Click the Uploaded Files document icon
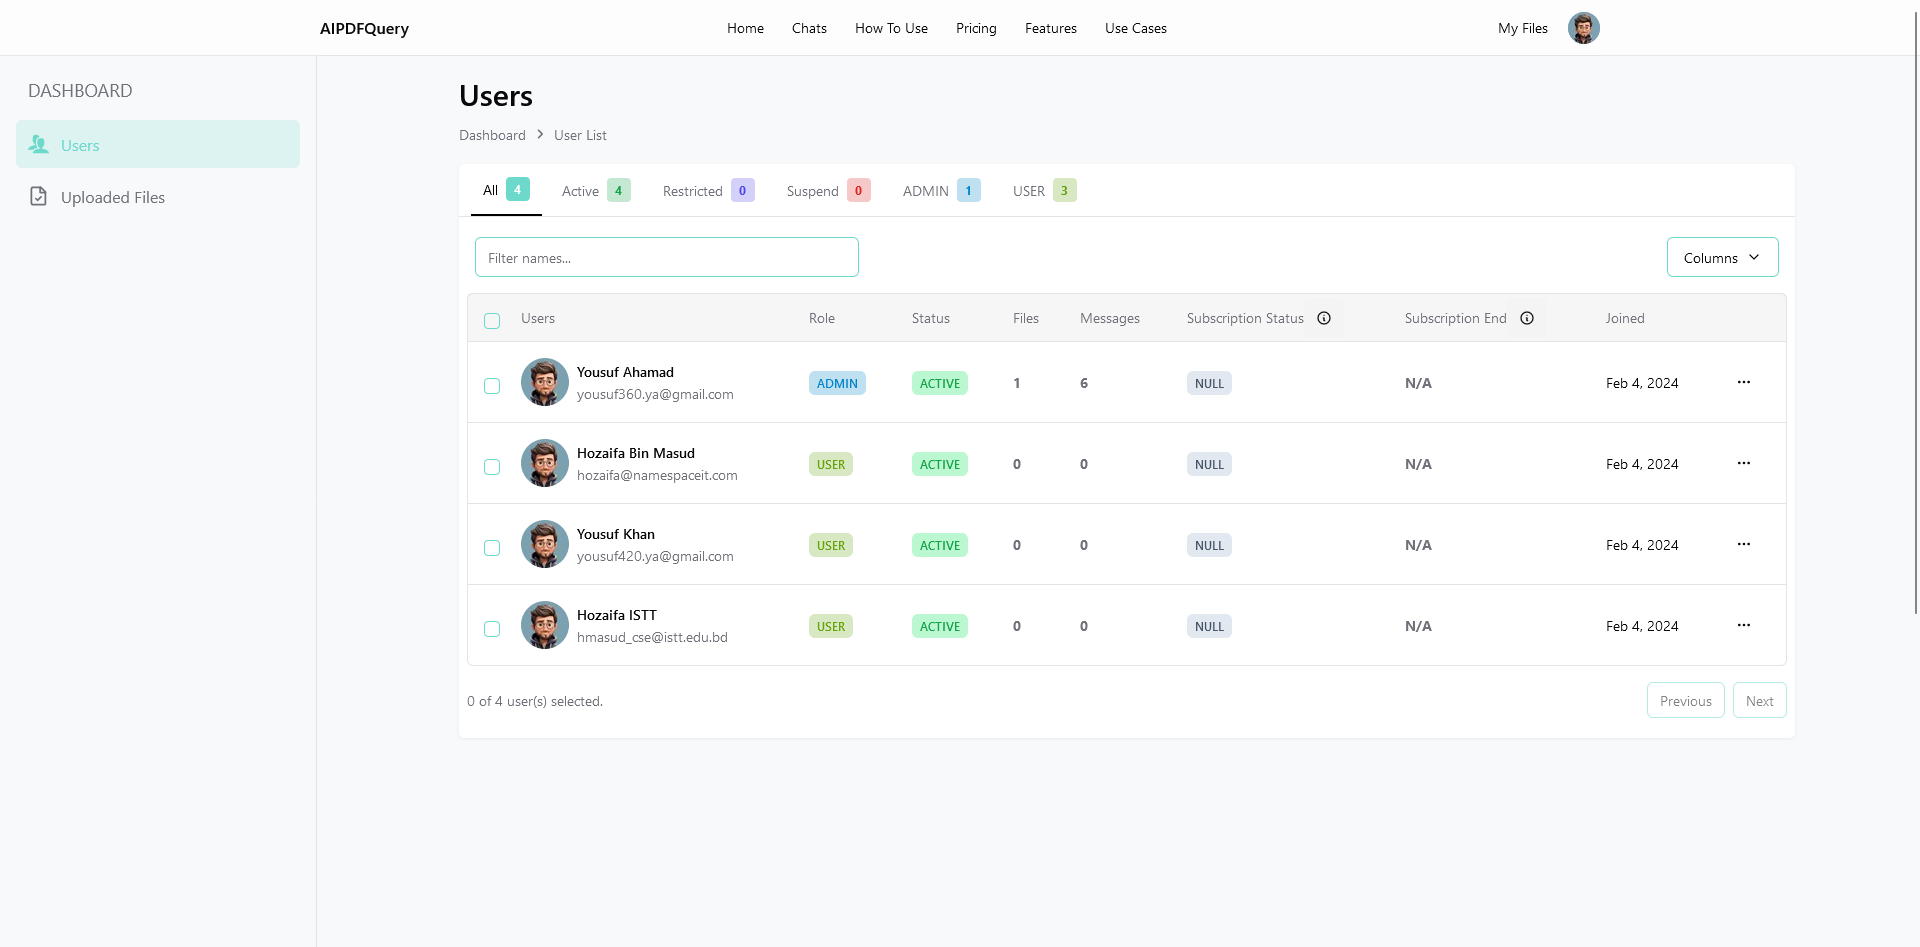Screen dimensions: 1920x947 point(39,196)
